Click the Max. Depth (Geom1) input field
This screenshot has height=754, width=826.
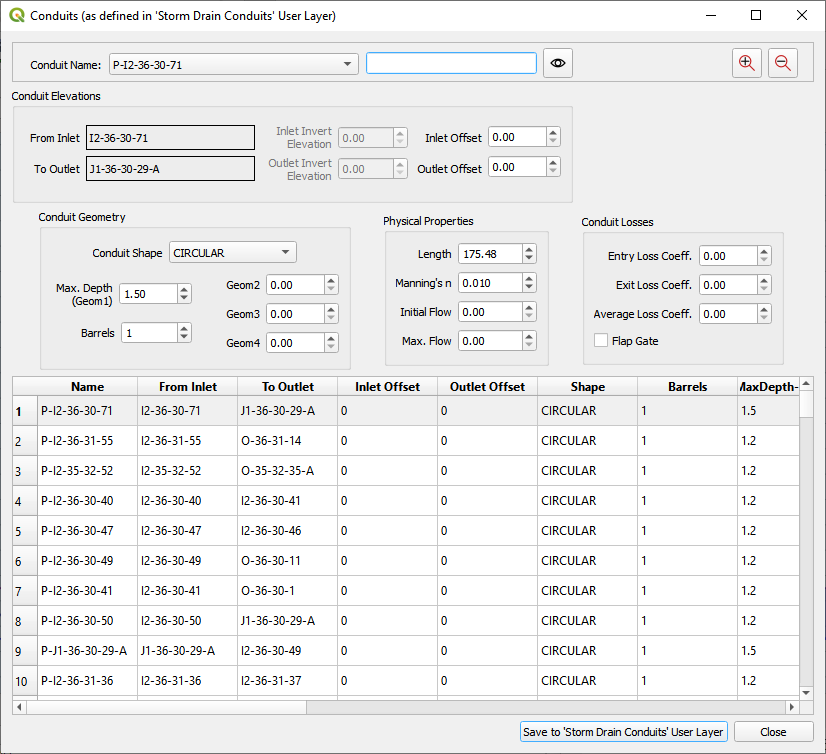pos(147,293)
